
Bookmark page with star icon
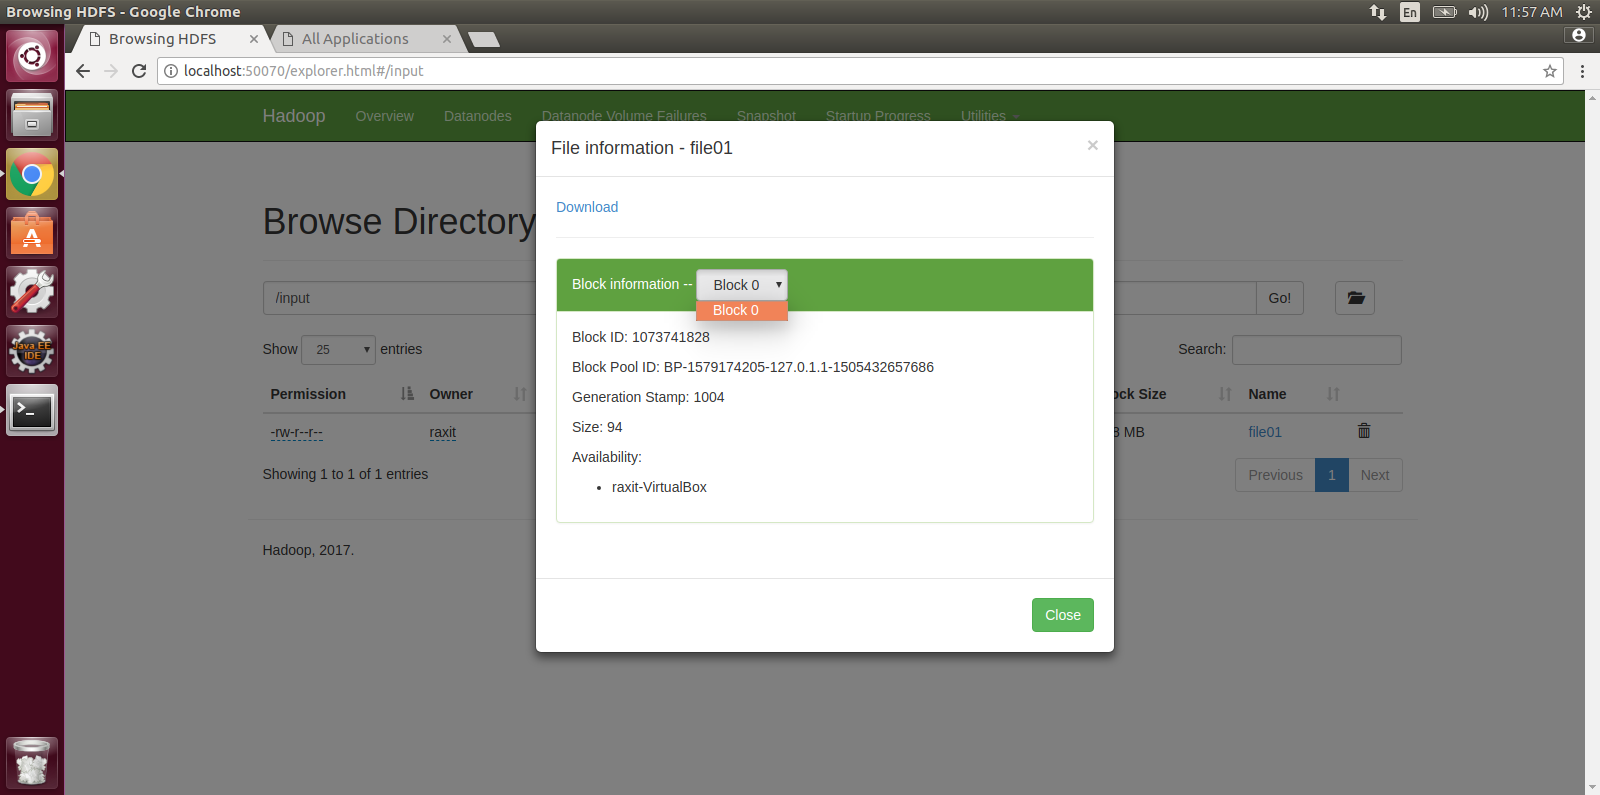pos(1550,71)
